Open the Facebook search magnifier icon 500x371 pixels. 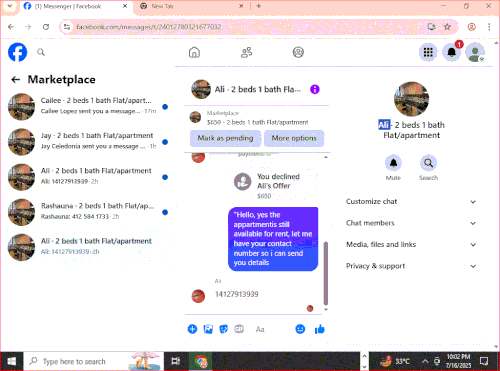point(41,52)
